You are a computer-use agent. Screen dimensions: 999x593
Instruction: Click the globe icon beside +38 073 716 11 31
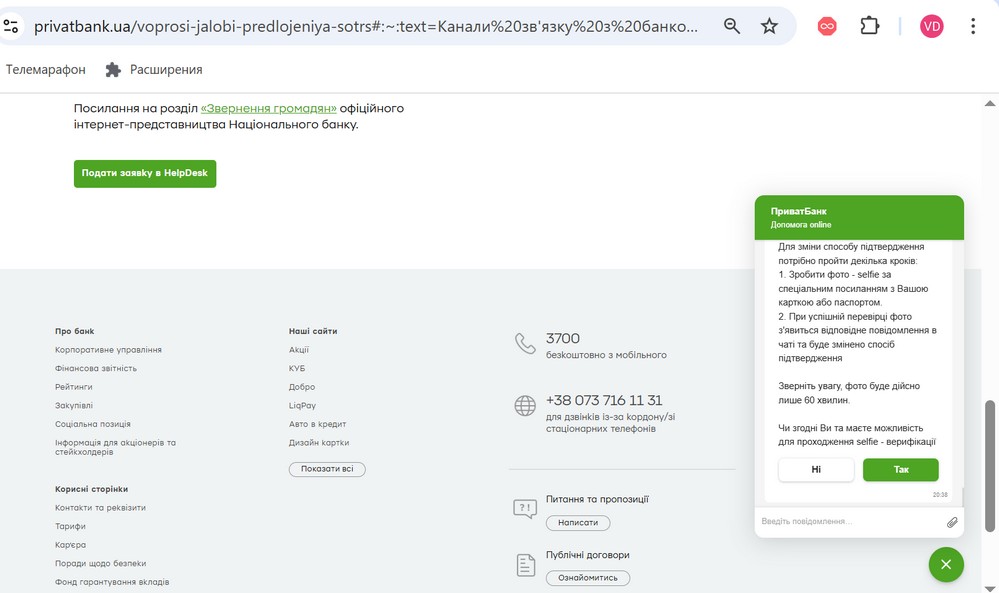coord(525,406)
